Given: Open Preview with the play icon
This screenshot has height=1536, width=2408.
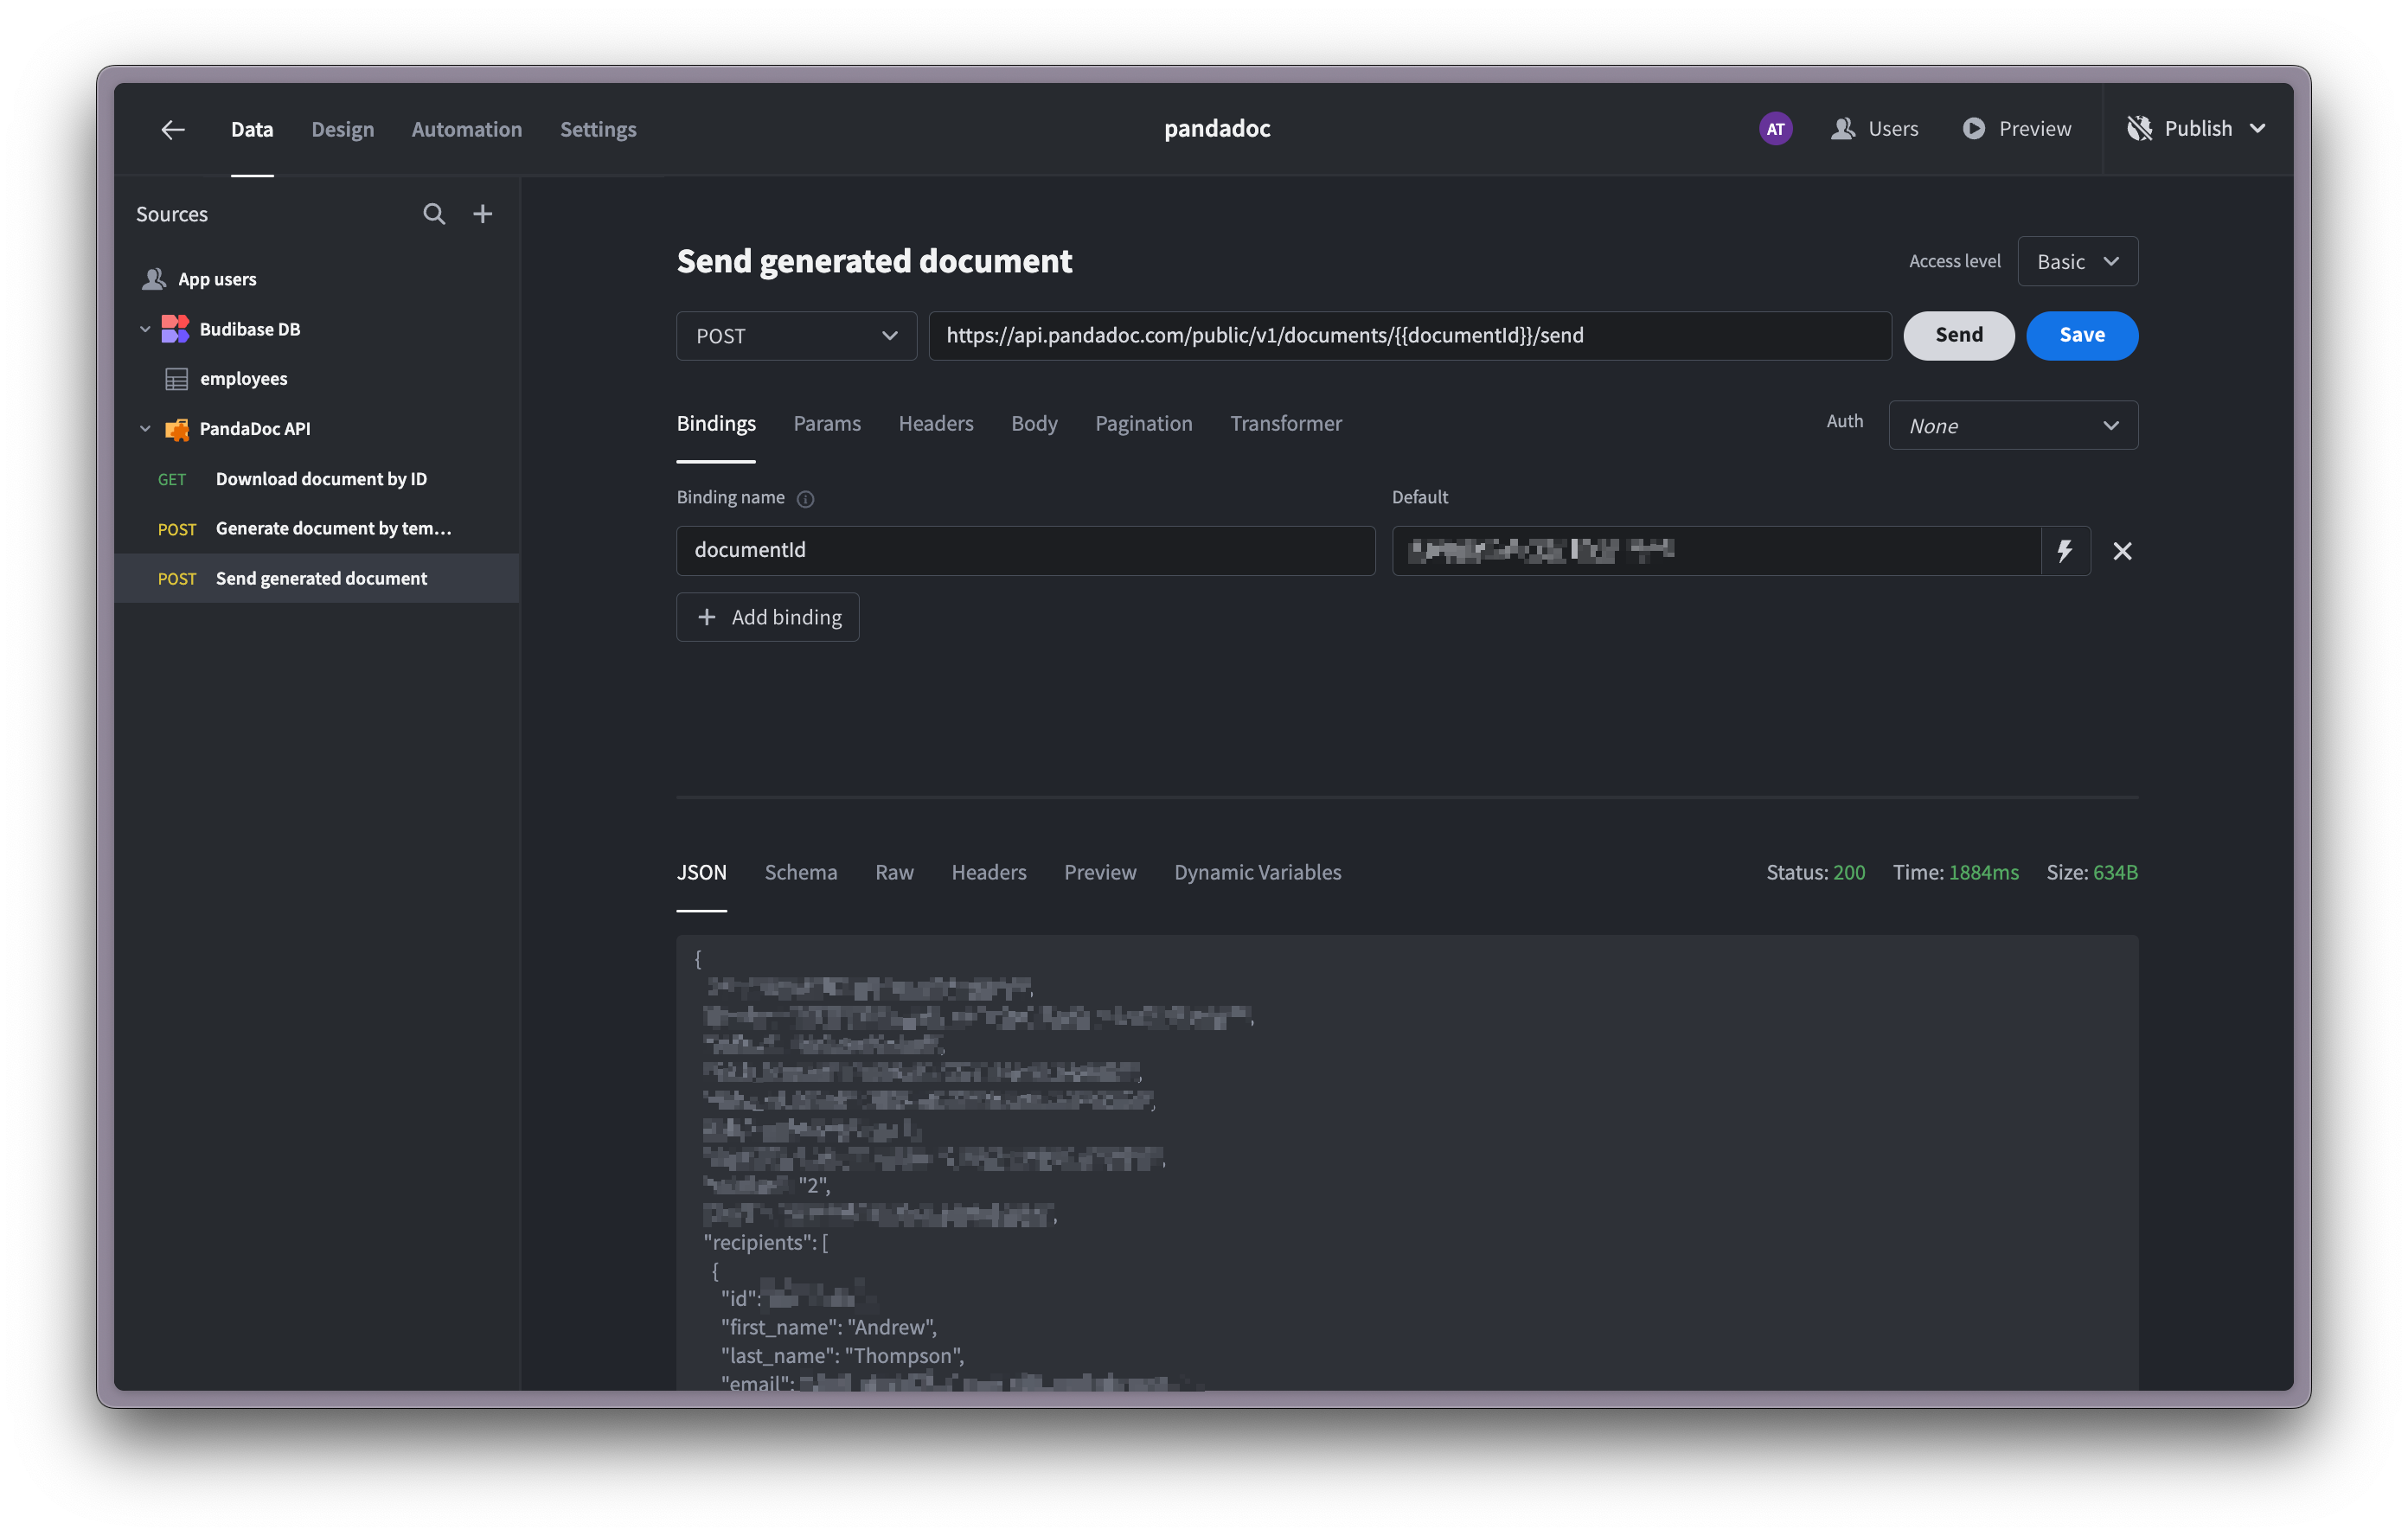Looking at the screenshot, I should click(1973, 129).
